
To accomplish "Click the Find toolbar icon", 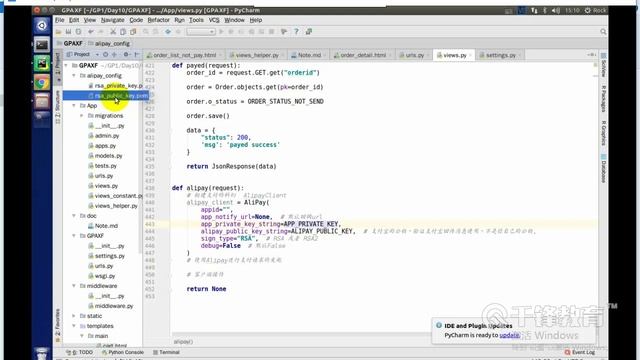I will pos(146,32).
